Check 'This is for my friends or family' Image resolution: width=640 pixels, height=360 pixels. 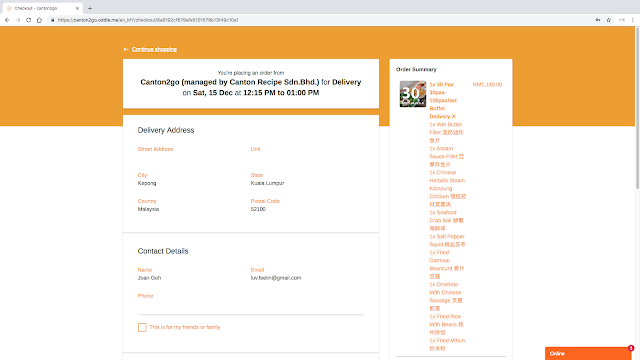click(x=142, y=327)
